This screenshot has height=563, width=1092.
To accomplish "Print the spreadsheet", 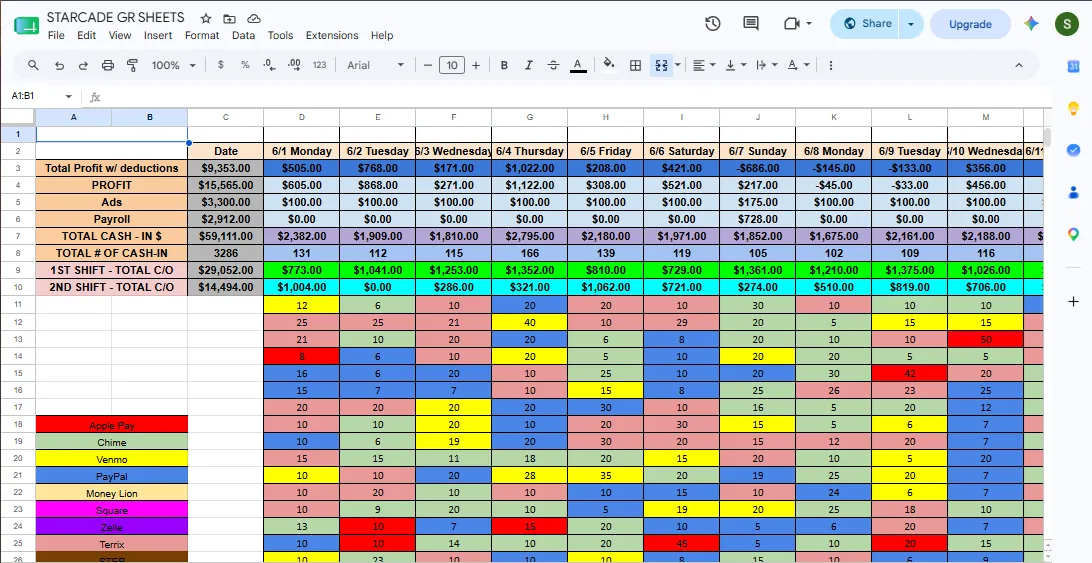I will point(107,65).
